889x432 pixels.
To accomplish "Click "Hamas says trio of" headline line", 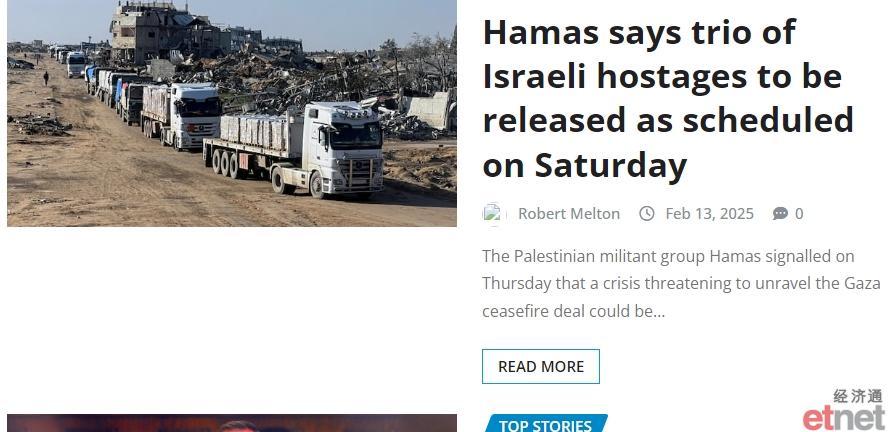I will pos(639,32).
